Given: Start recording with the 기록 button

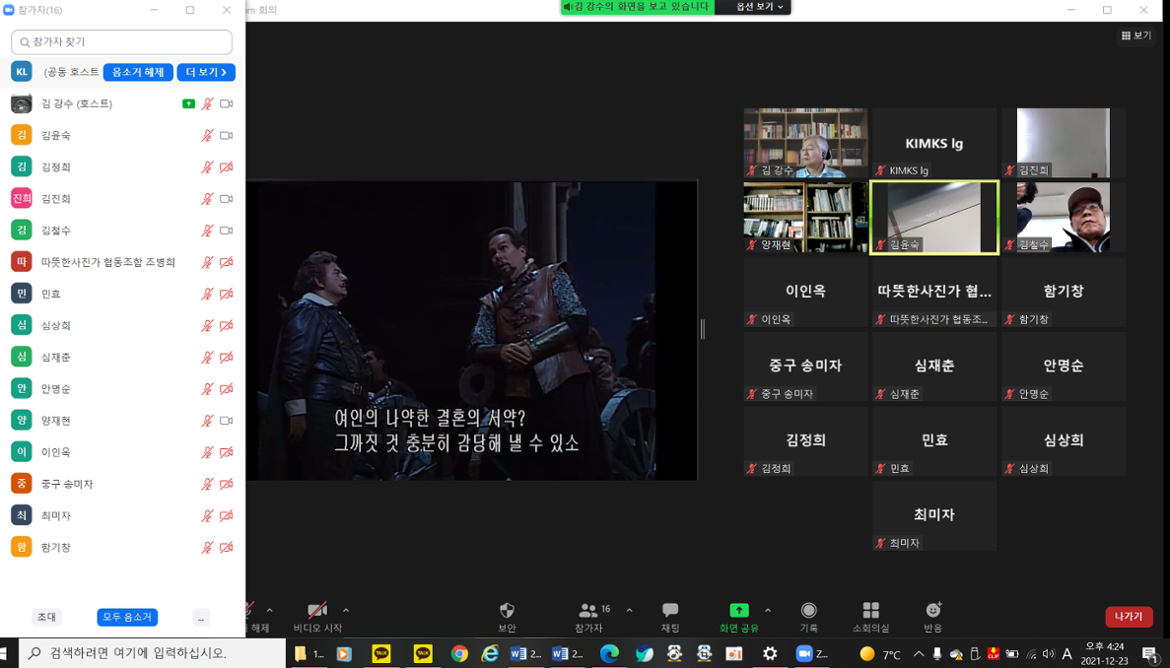Looking at the screenshot, I should (808, 615).
